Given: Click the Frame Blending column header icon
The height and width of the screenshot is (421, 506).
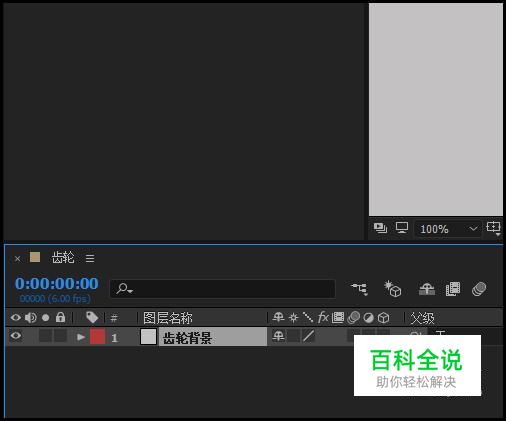Looking at the screenshot, I should tap(338, 317).
